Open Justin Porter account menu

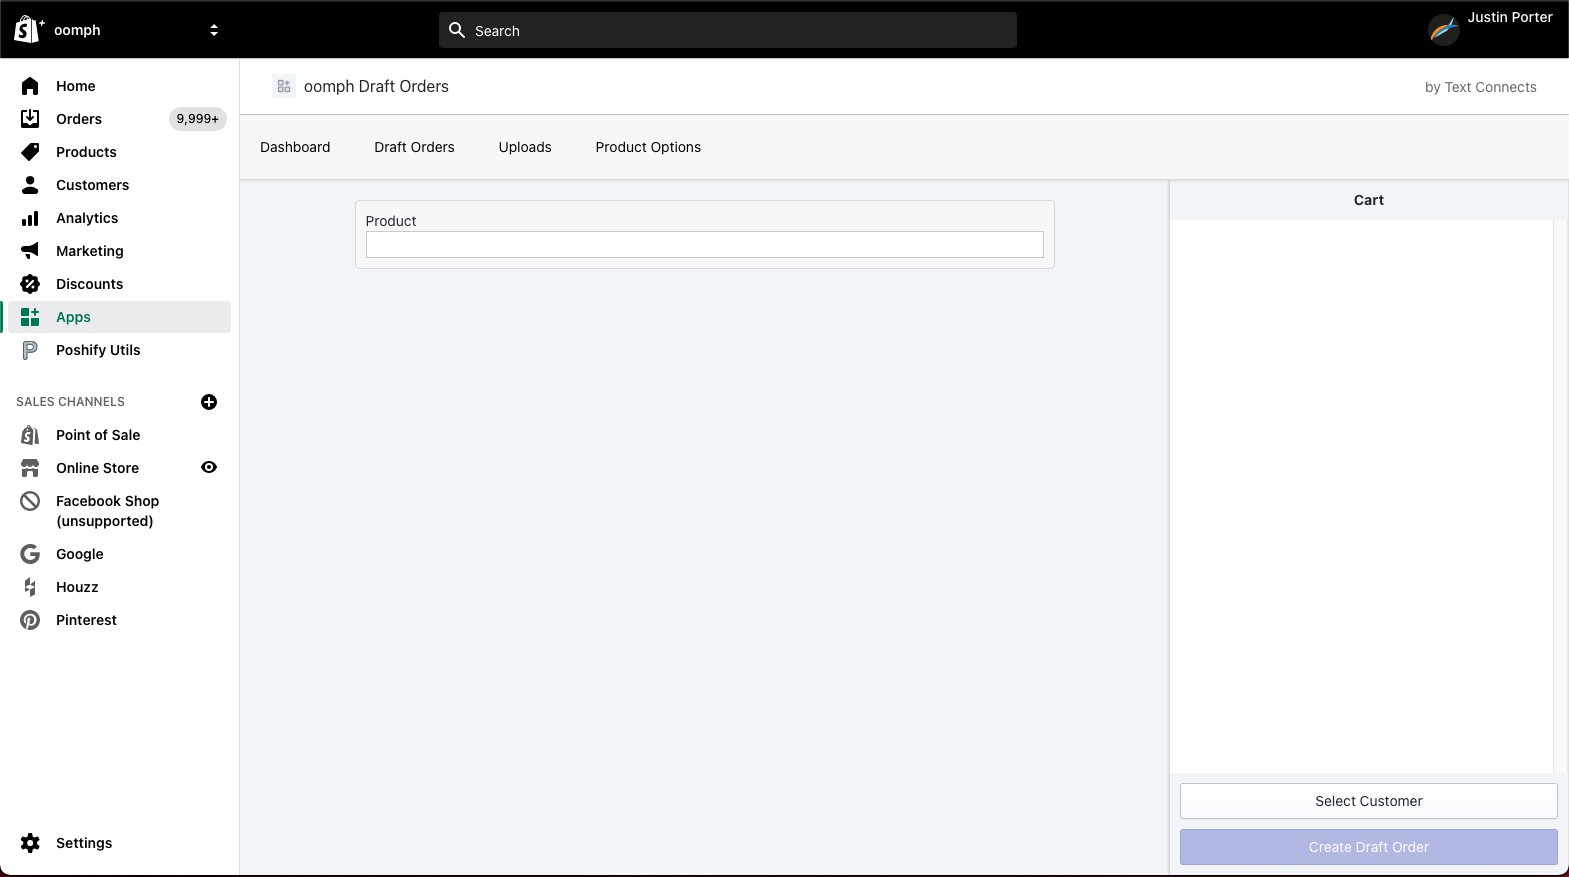click(x=1490, y=29)
